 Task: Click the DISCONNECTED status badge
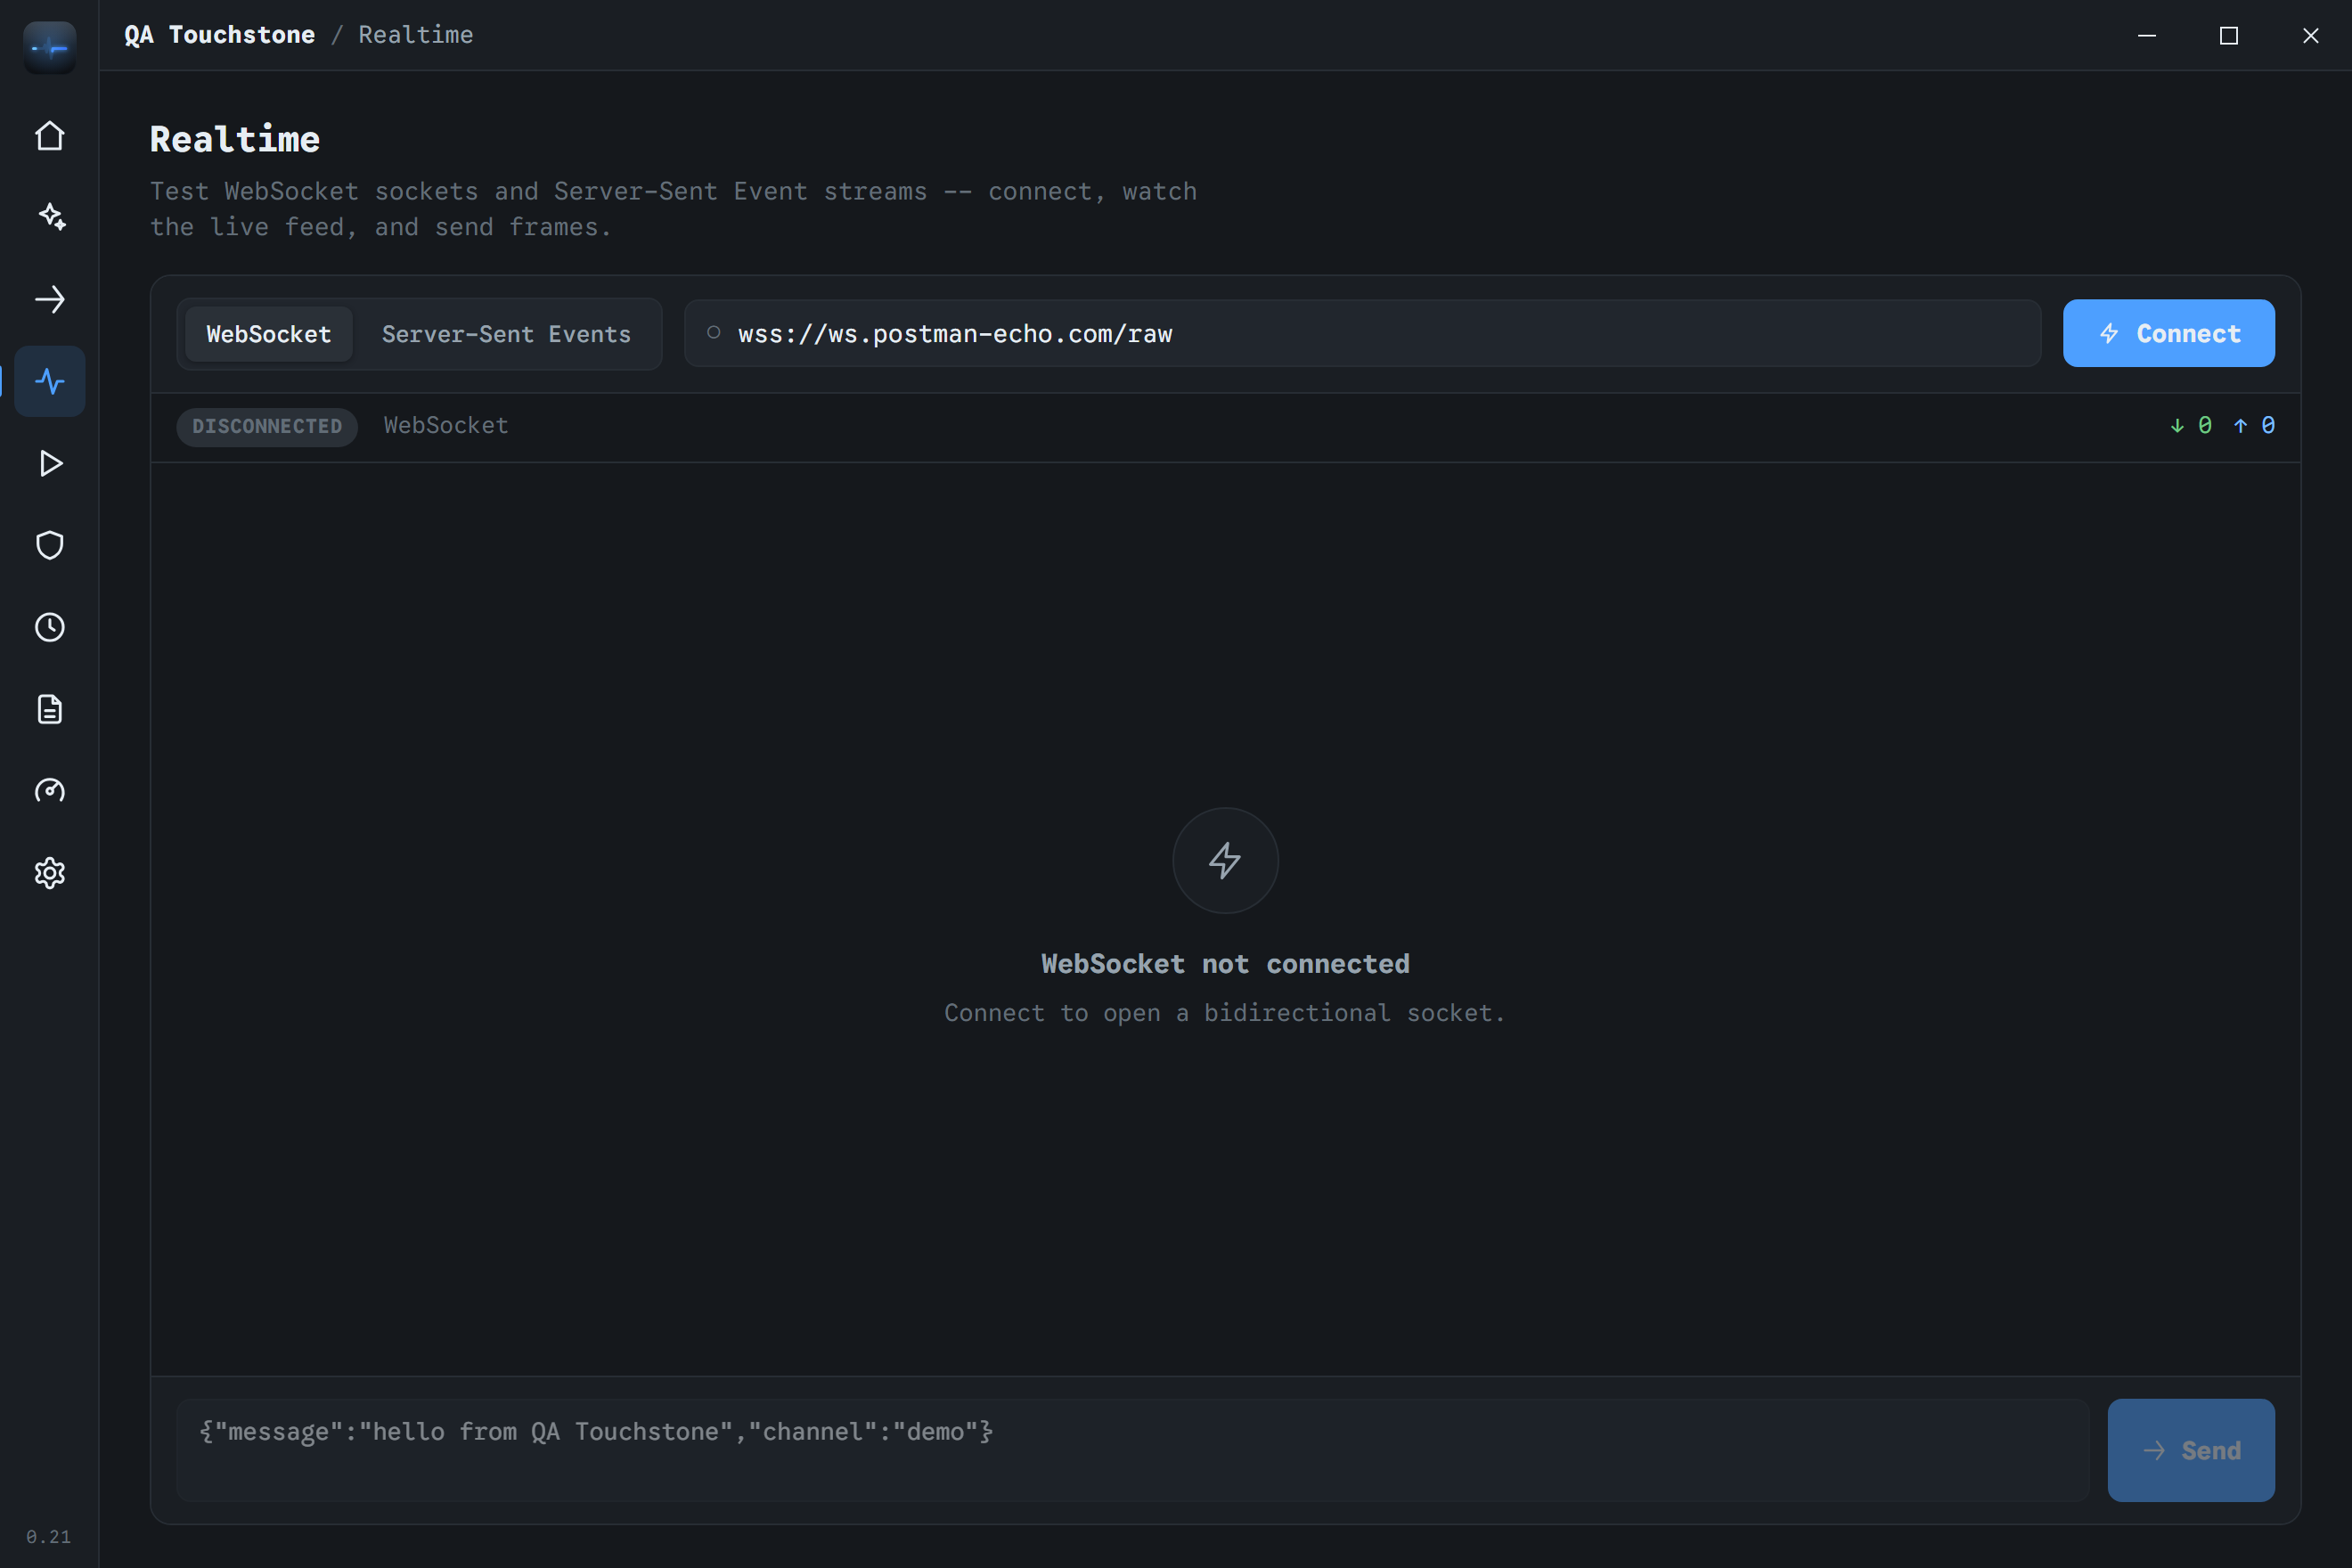[x=267, y=426]
